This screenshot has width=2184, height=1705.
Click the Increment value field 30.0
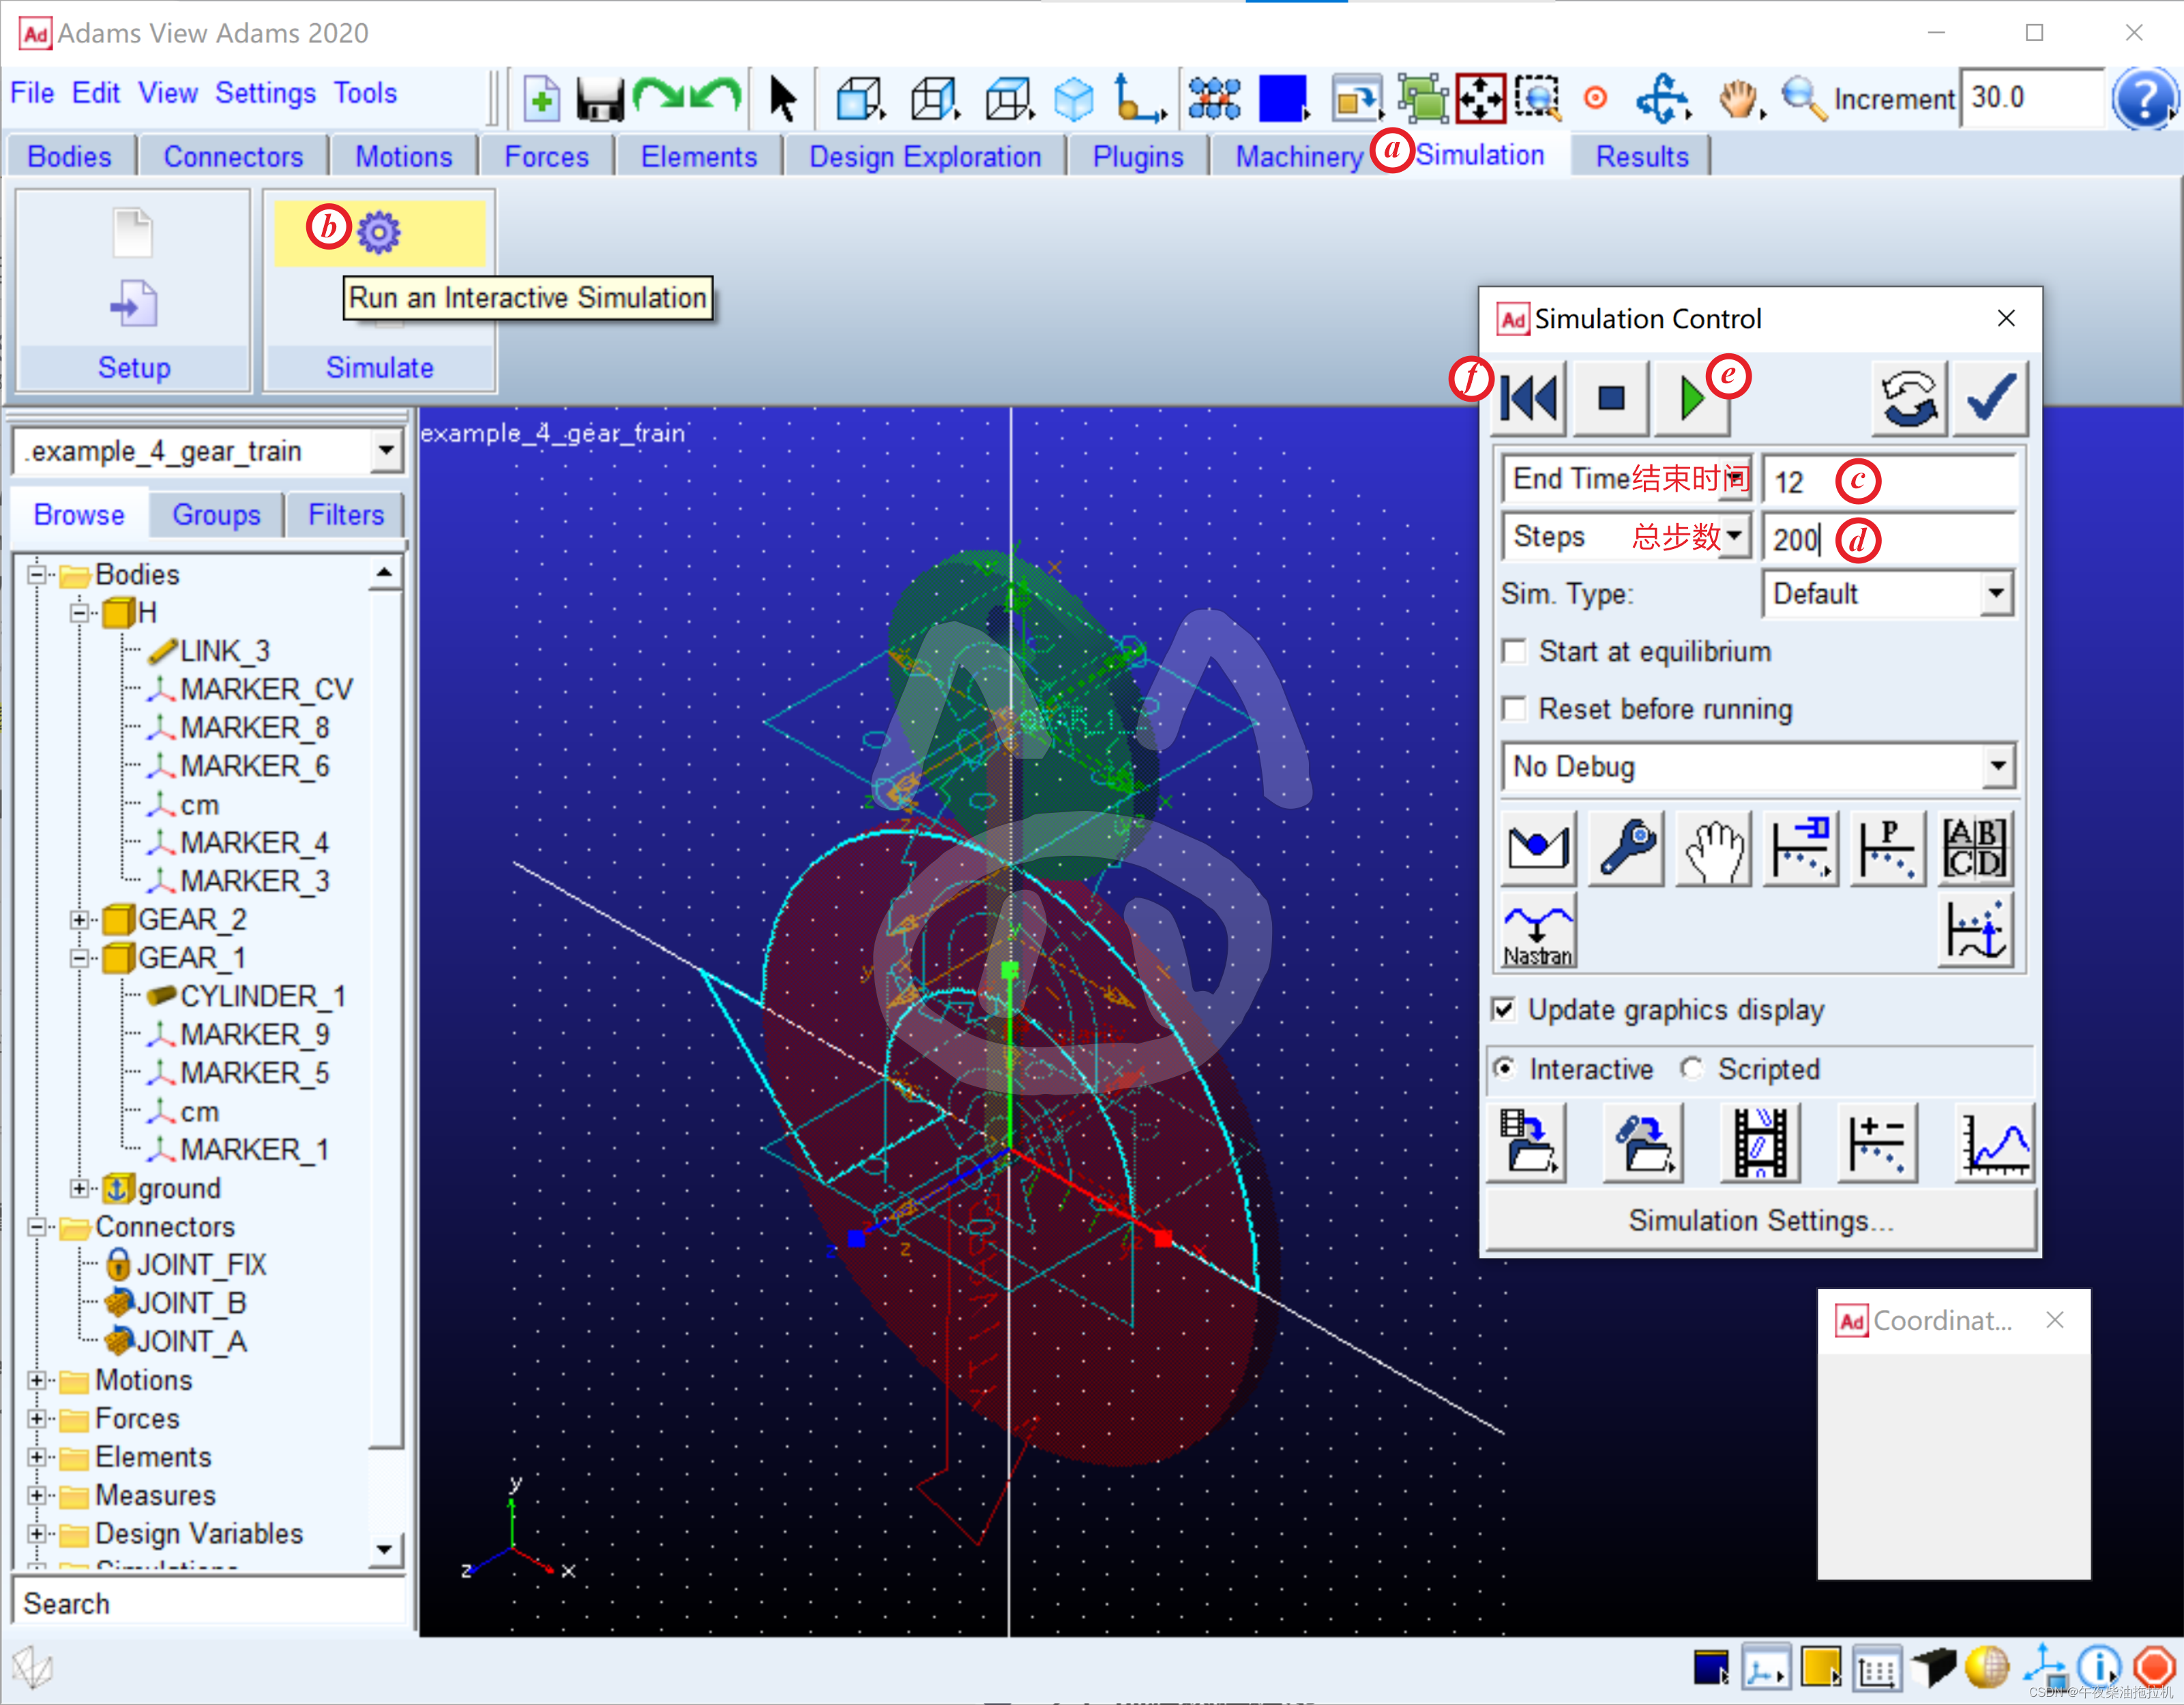tap(2030, 98)
